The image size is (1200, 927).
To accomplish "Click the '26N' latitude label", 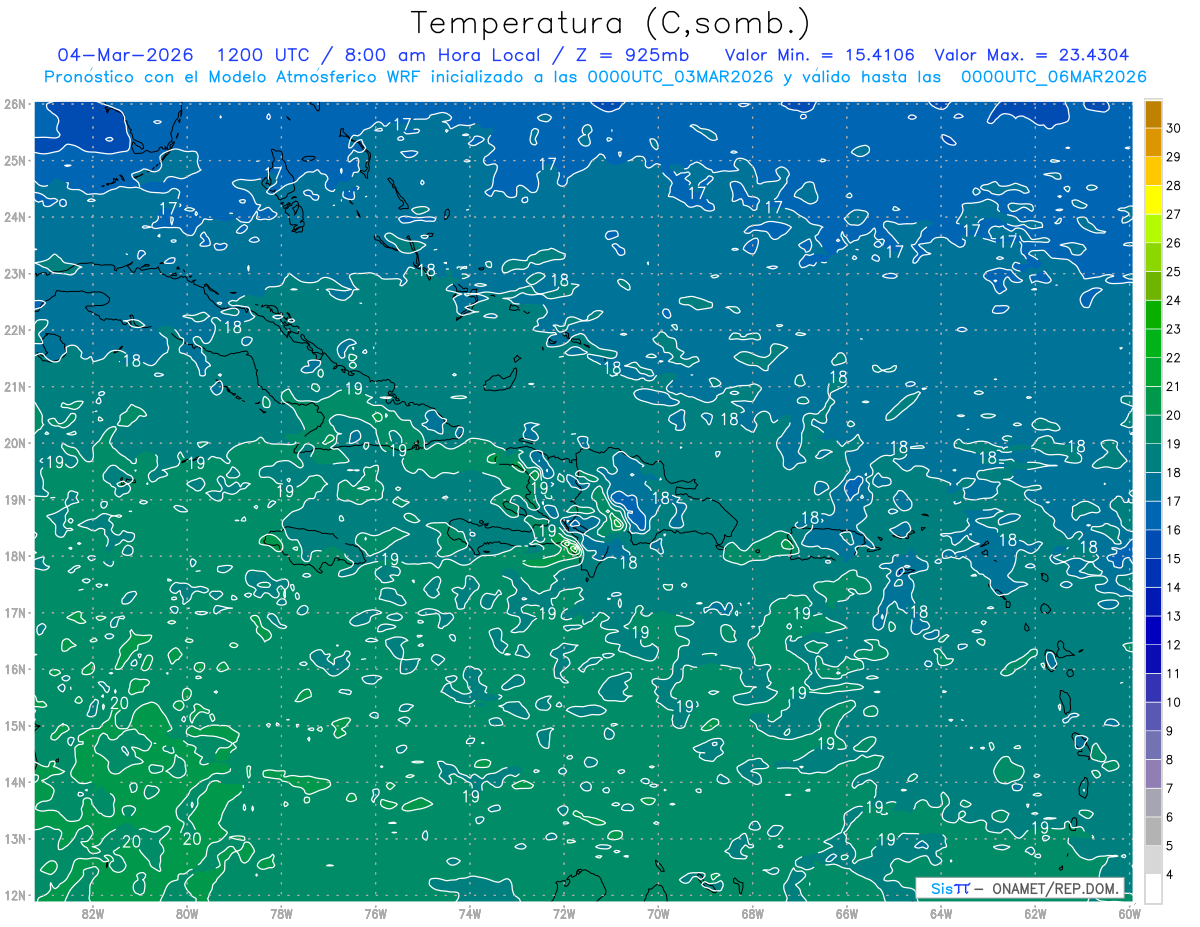I will point(14,104).
